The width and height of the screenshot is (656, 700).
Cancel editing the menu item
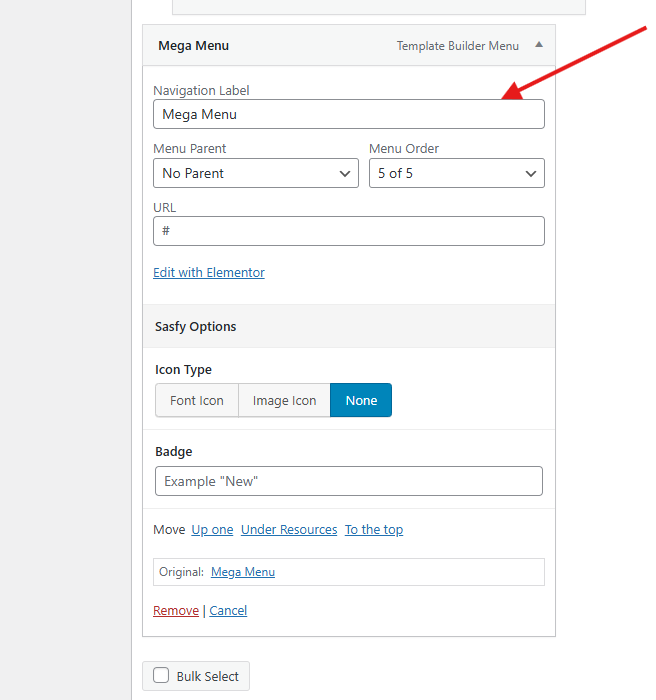coord(228,610)
